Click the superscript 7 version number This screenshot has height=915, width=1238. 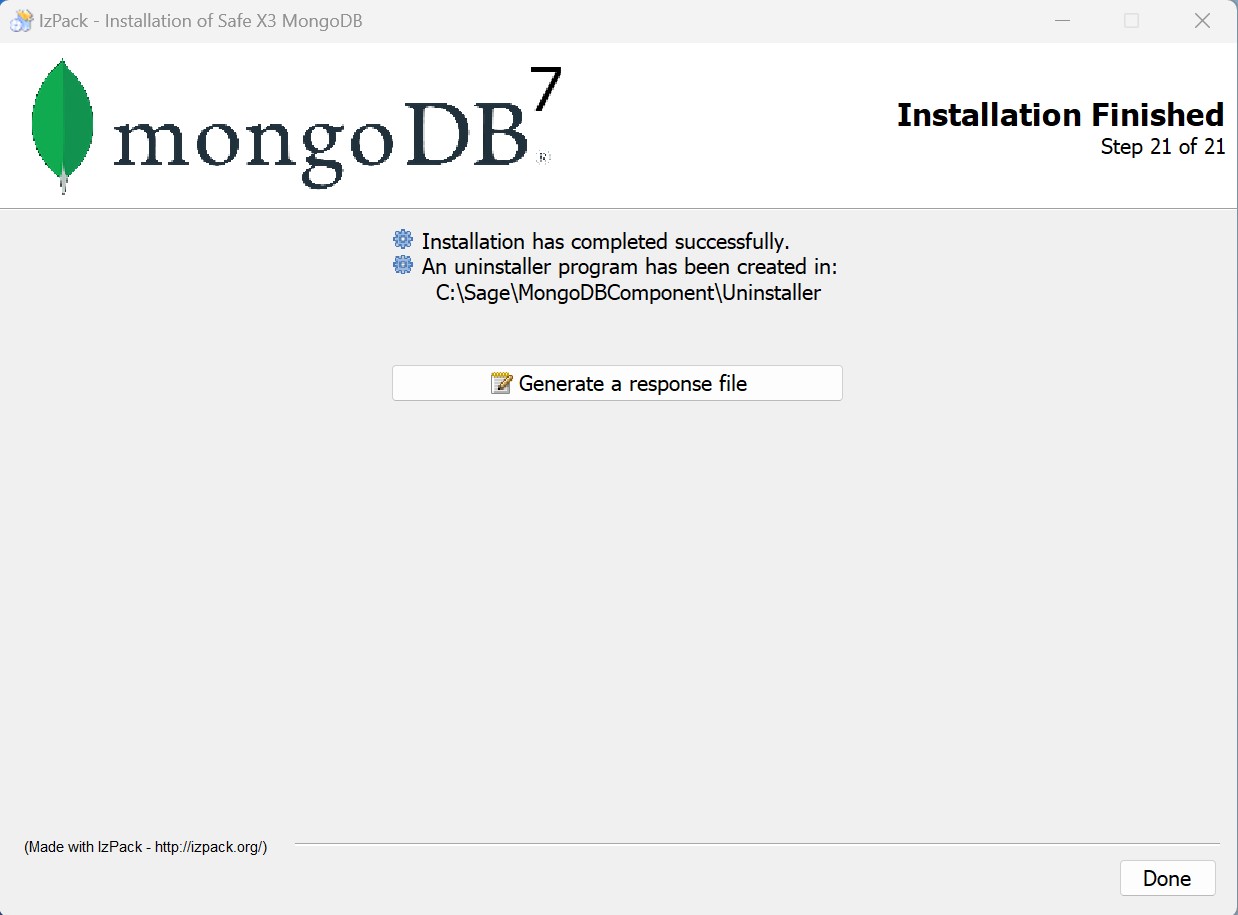click(544, 92)
